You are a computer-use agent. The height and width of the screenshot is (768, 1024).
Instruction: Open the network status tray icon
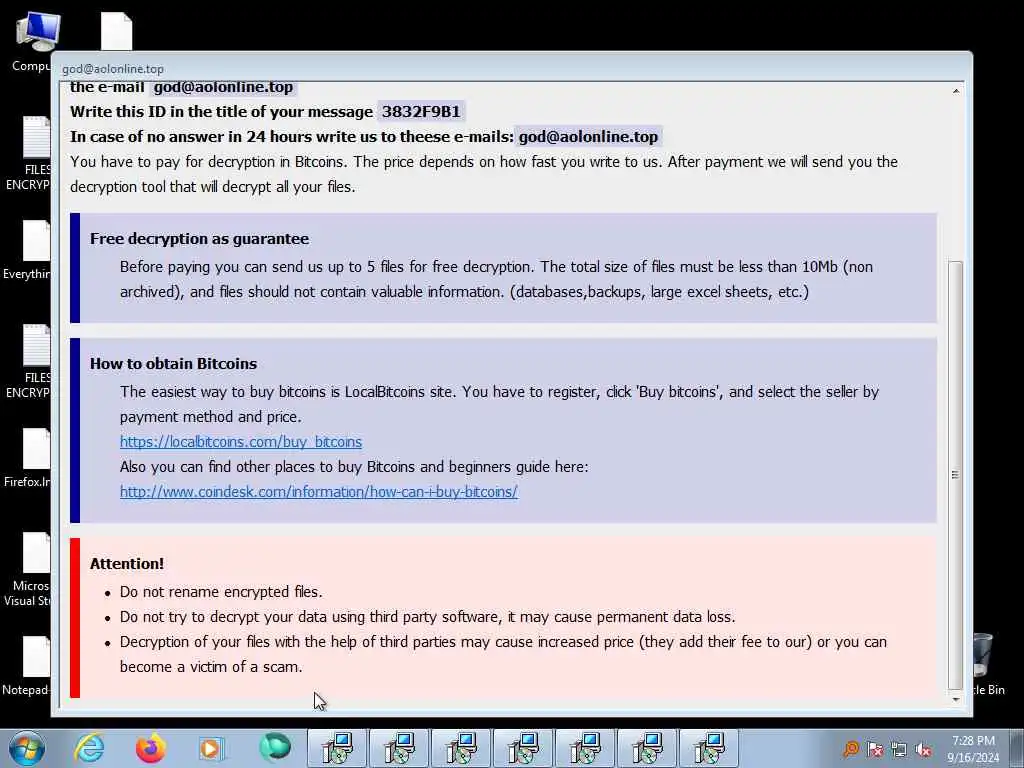click(899, 749)
